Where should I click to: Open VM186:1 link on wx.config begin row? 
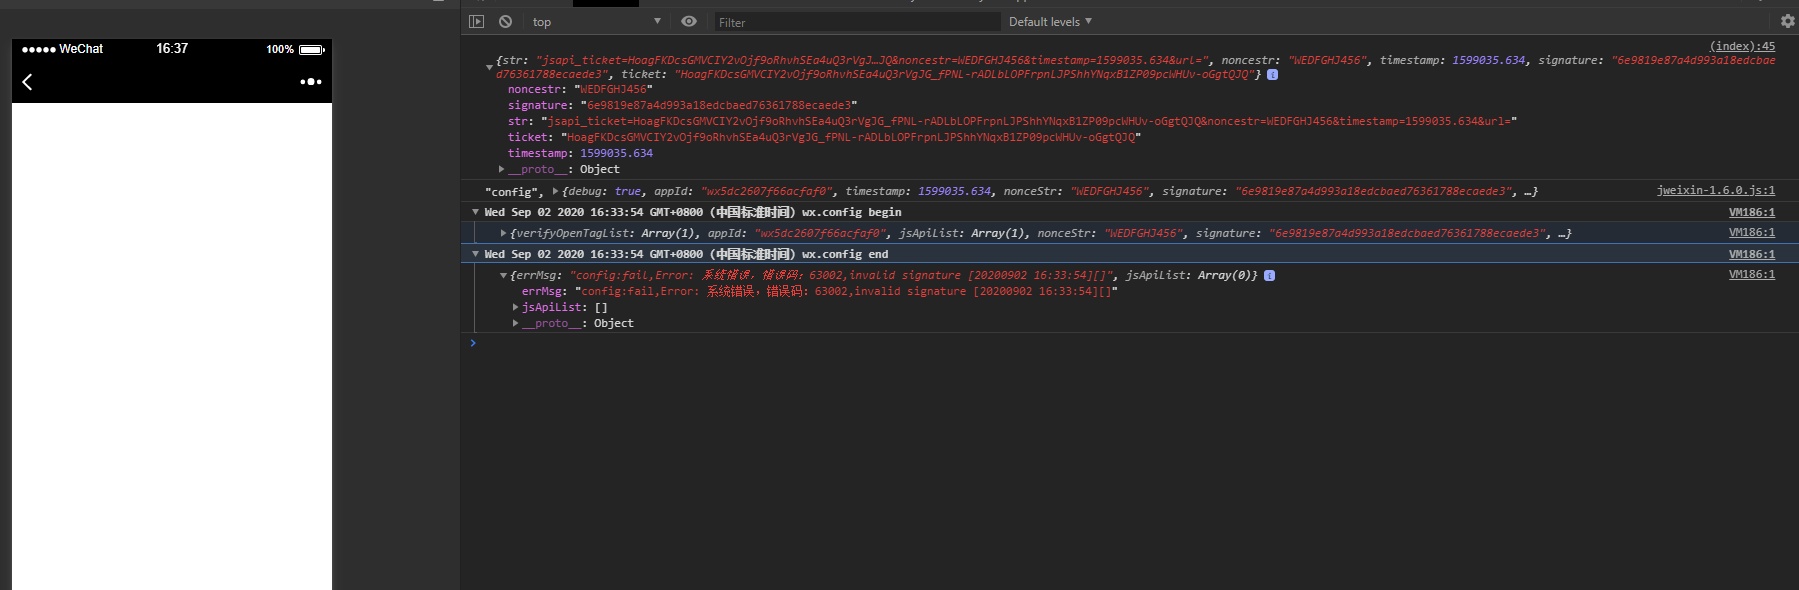1752,212
